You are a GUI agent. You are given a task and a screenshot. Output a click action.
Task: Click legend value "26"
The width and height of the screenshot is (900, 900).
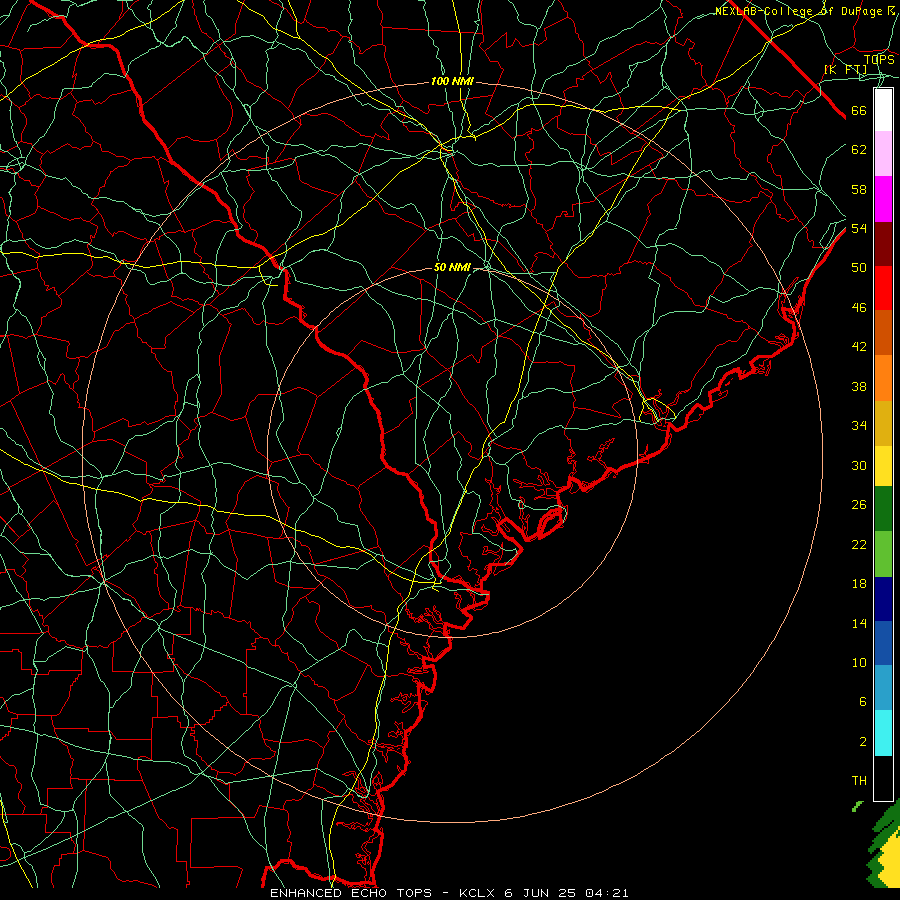(x=859, y=505)
